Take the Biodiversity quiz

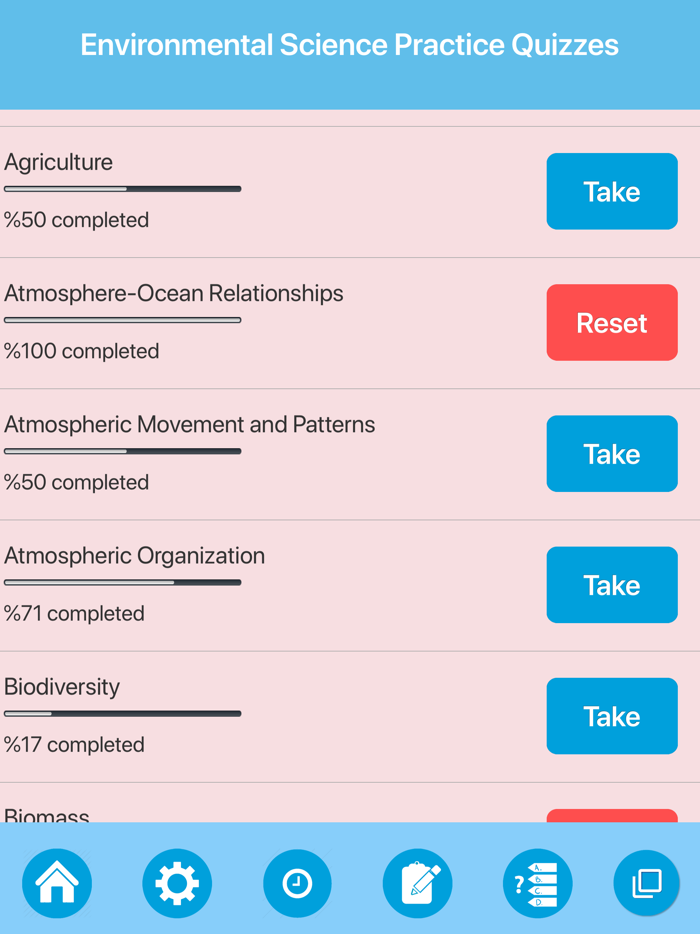[612, 716]
